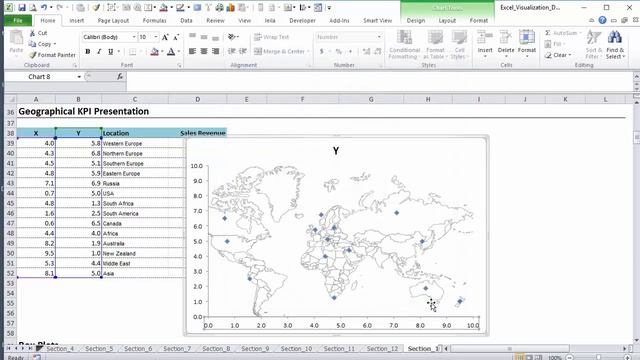Click the Help question mark icon
Image resolution: width=640 pixels, height=360 pixels.
602,20
